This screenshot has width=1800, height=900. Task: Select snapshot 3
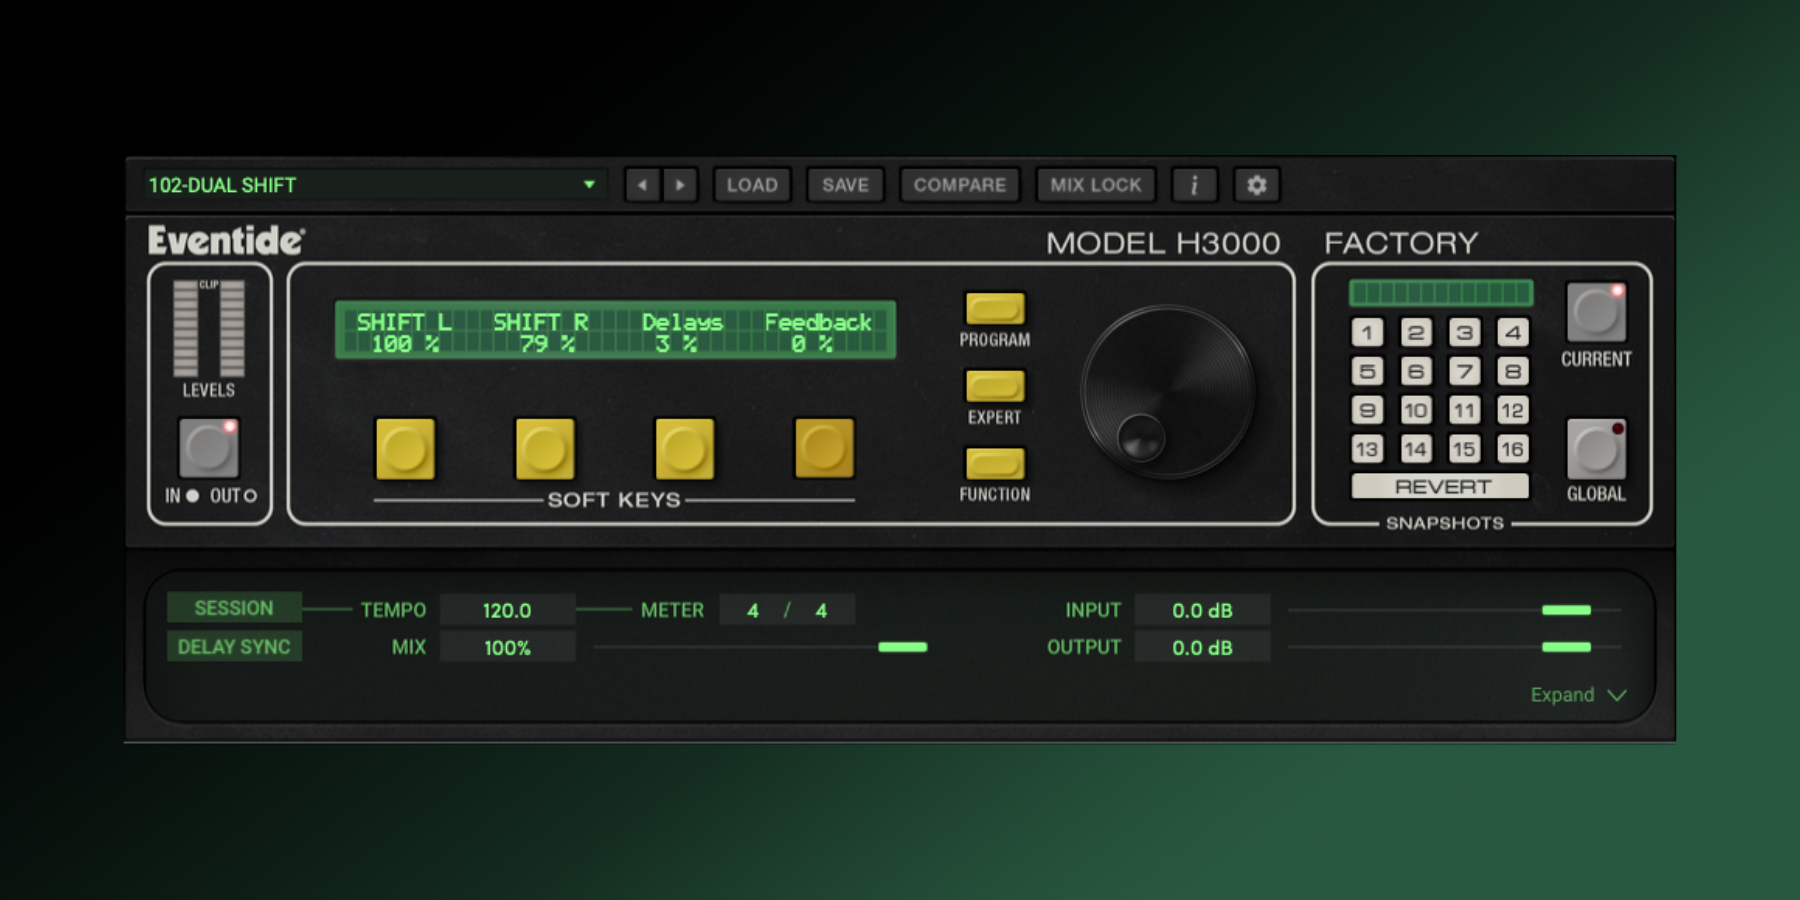[x=1464, y=332]
